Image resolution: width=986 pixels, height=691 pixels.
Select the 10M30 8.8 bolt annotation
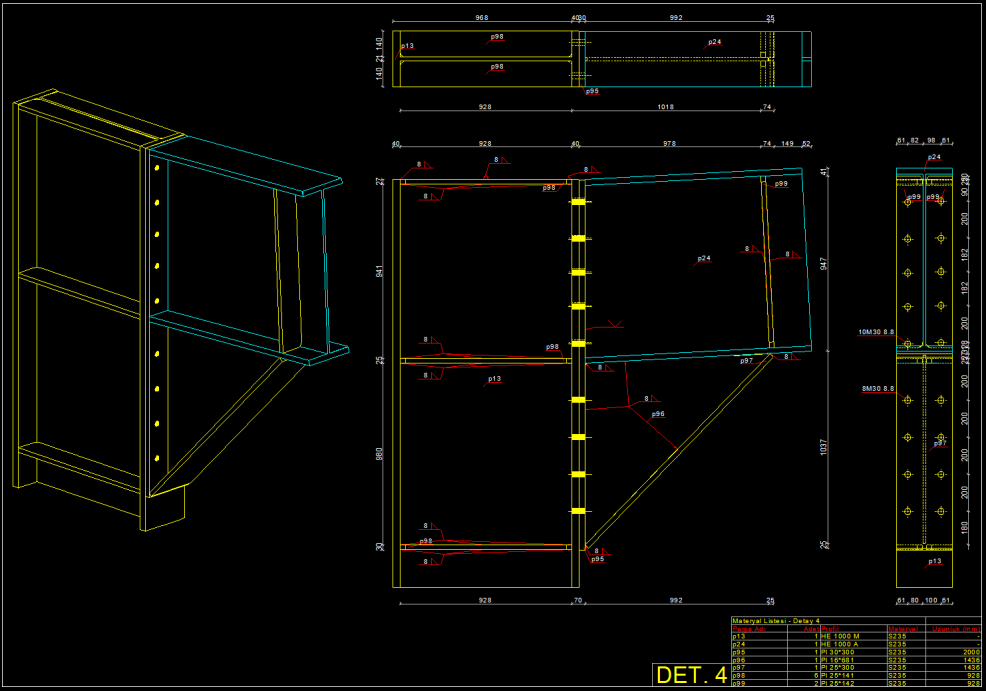pos(876,330)
